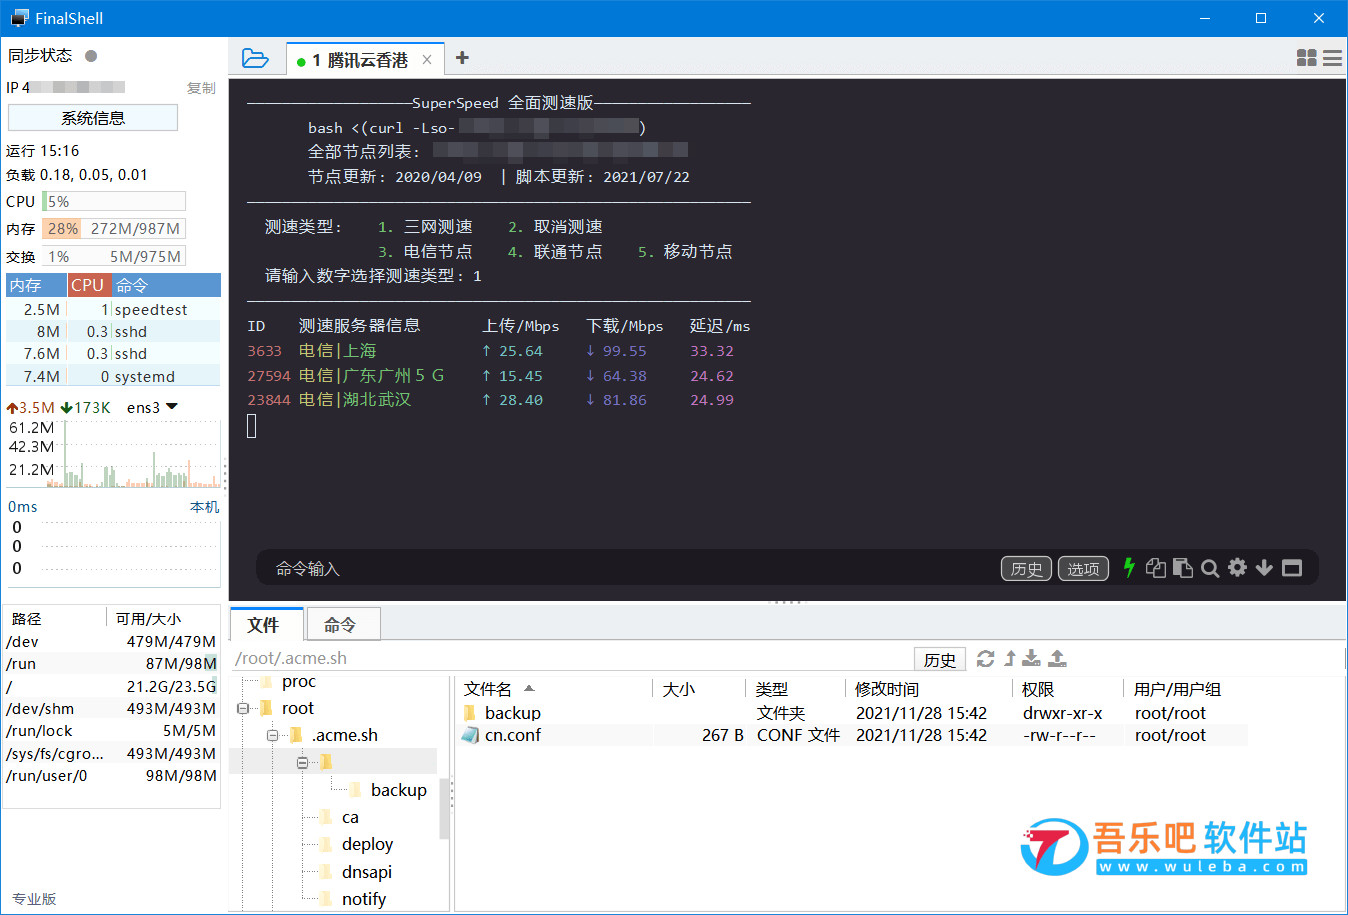Screen dimensions: 1348x915
Task: Click the 系统信息 button
Action: pos(93,118)
